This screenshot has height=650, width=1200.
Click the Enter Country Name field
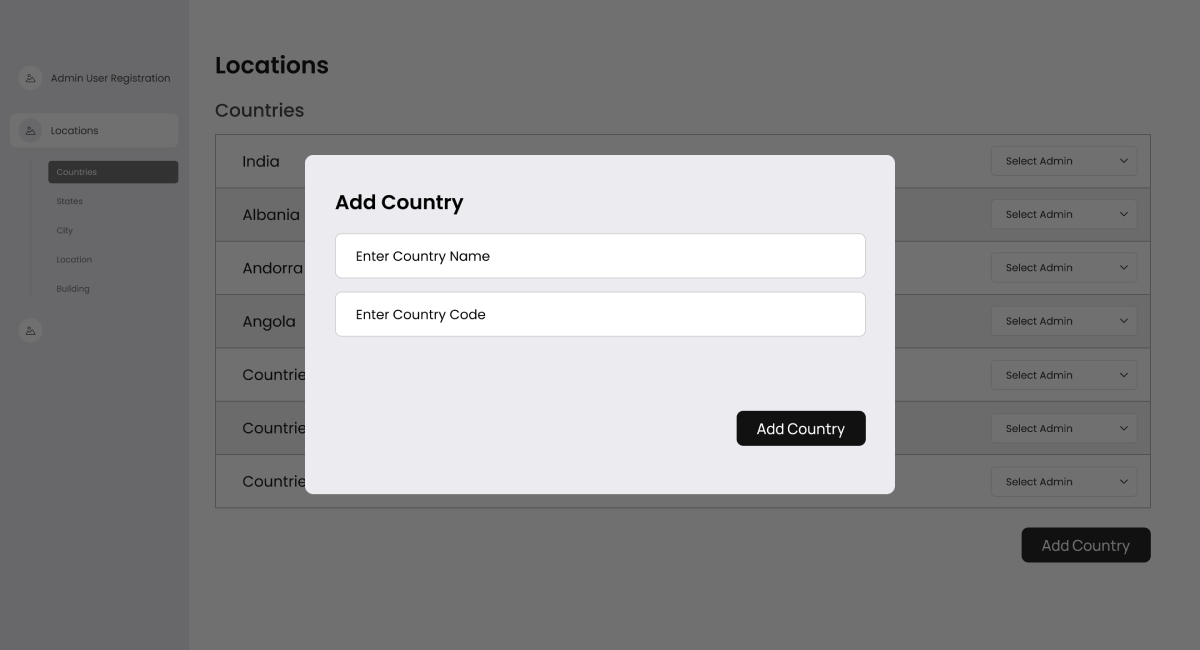click(x=600, y=256)
